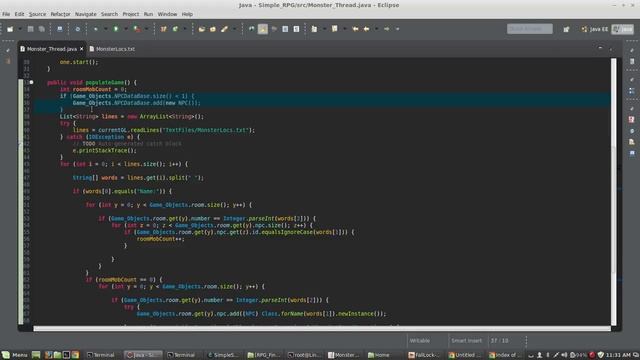Open the File menu

(6, 14)
